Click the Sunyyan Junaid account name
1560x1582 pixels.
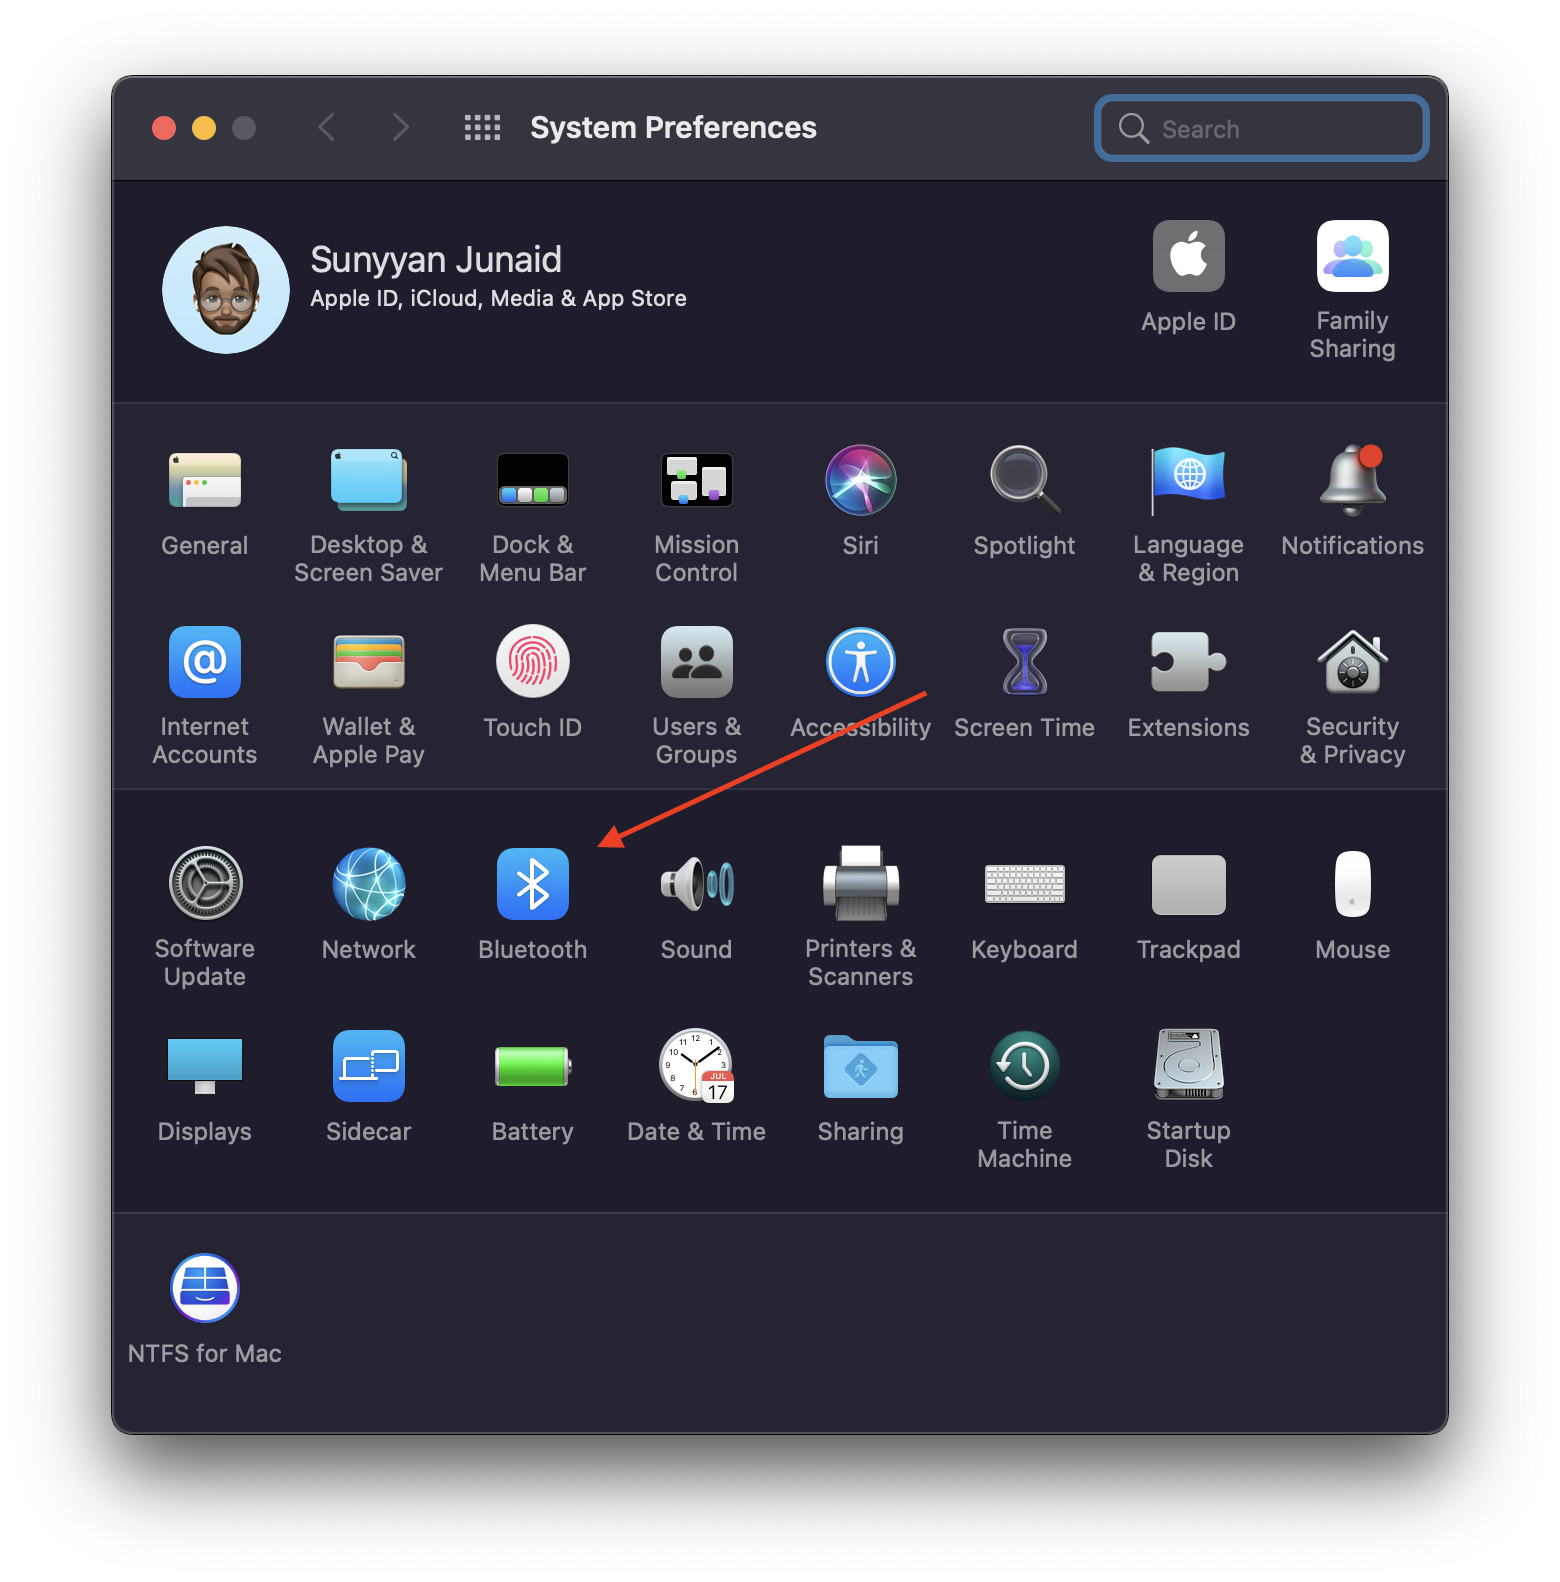(x=436, y=260)
